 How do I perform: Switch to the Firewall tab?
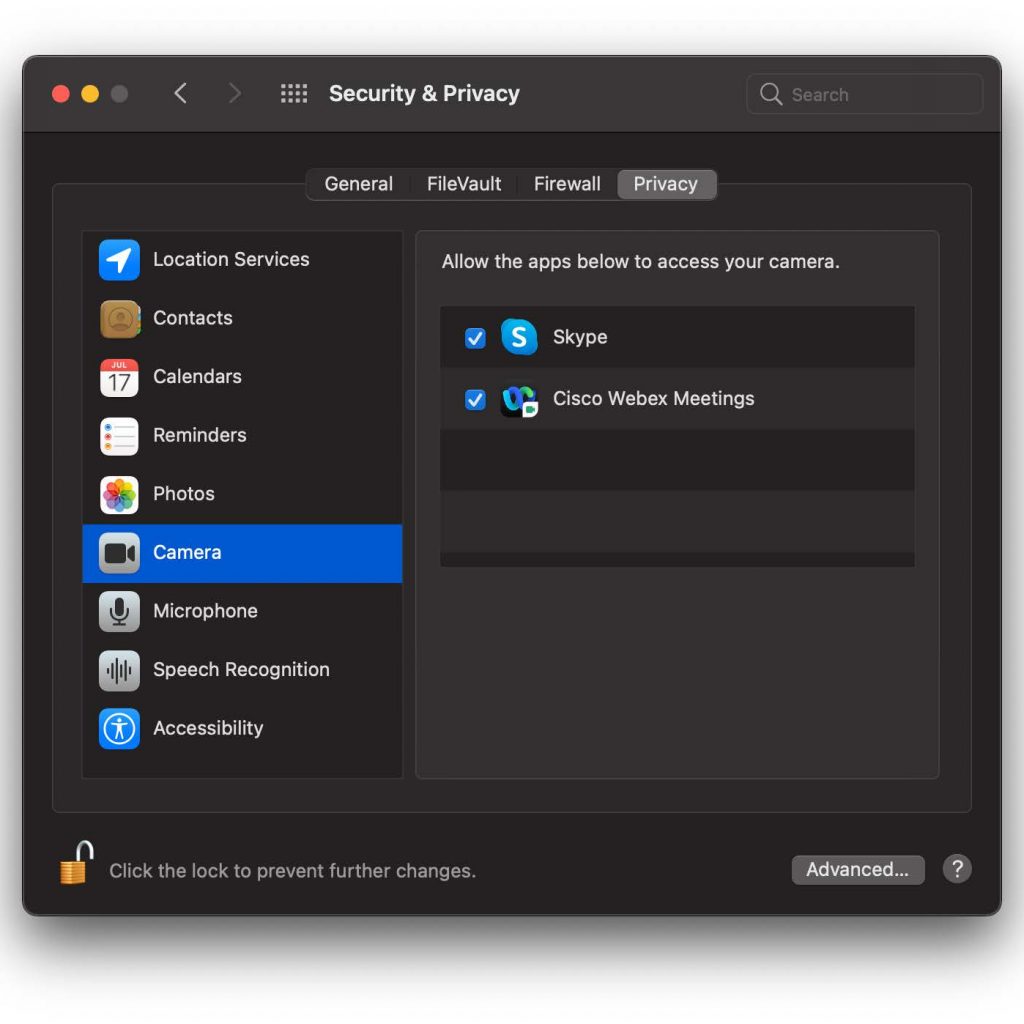pyautogui.click(x=567, y=184)
